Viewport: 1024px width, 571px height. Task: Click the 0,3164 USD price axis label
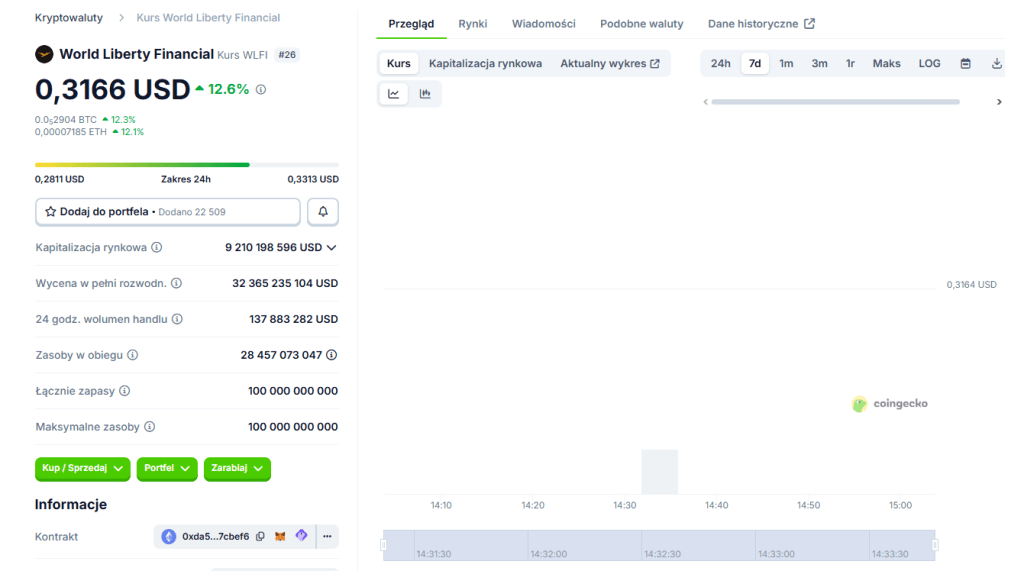point(971,285)
